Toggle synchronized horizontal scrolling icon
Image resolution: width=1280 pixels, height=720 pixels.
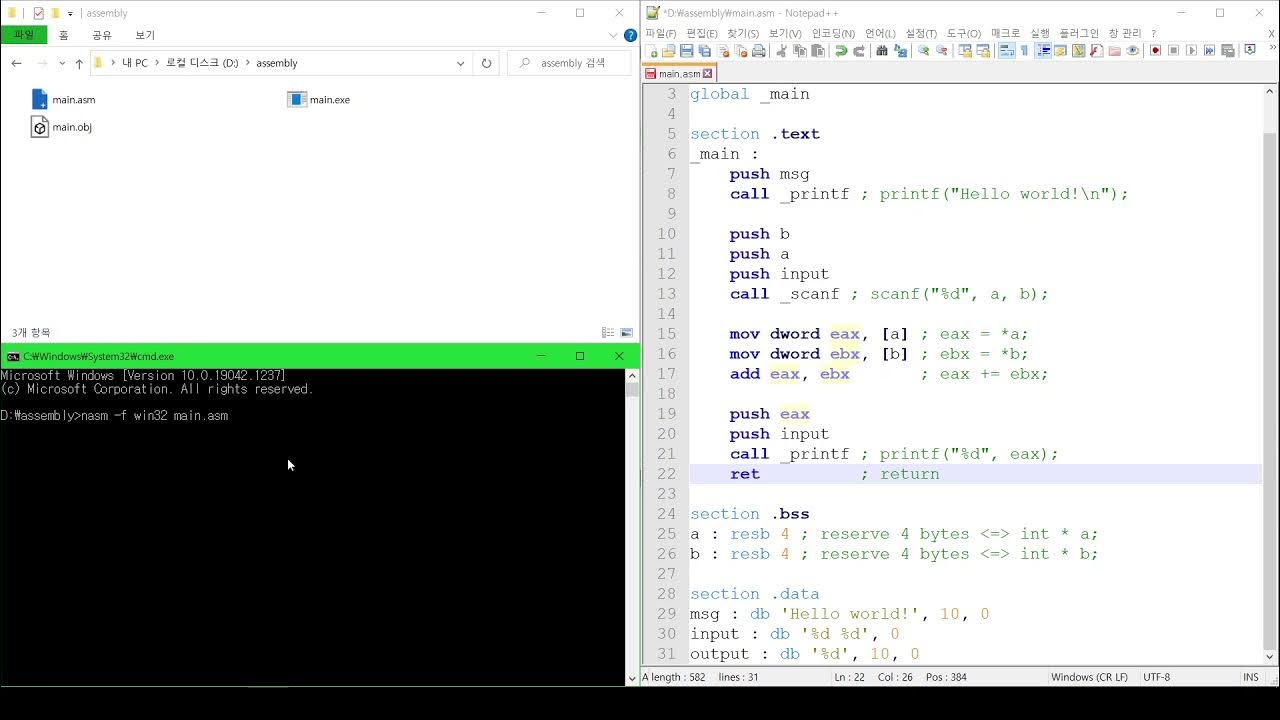(983, 50)
